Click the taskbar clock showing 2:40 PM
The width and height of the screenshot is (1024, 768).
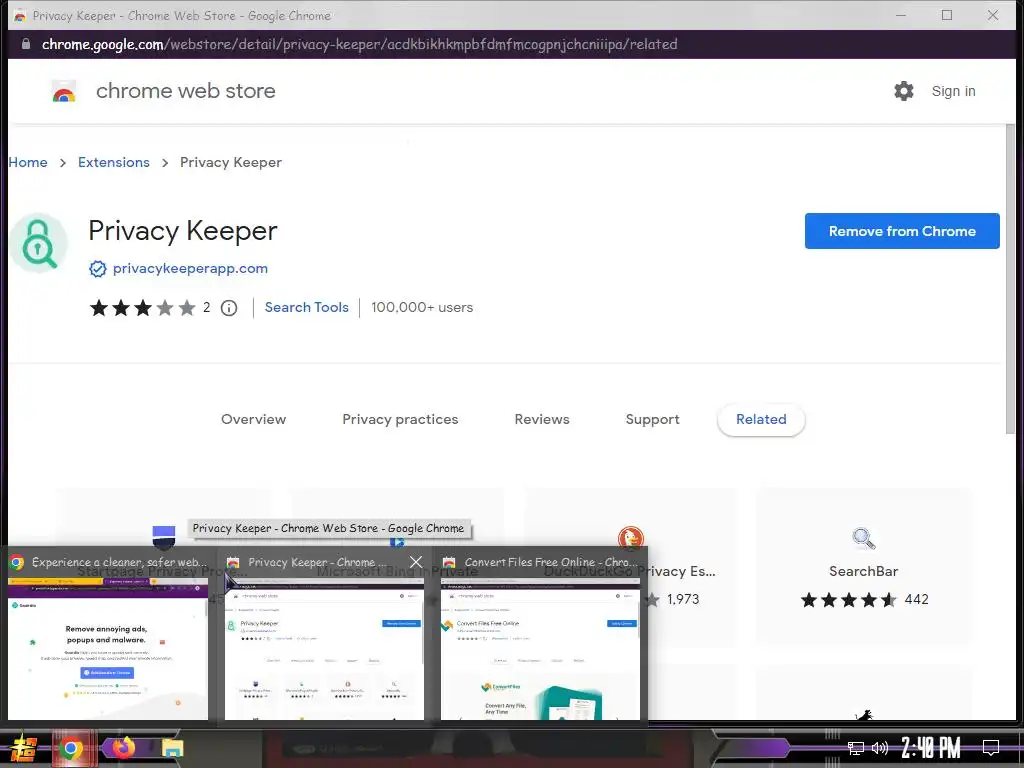931,748
